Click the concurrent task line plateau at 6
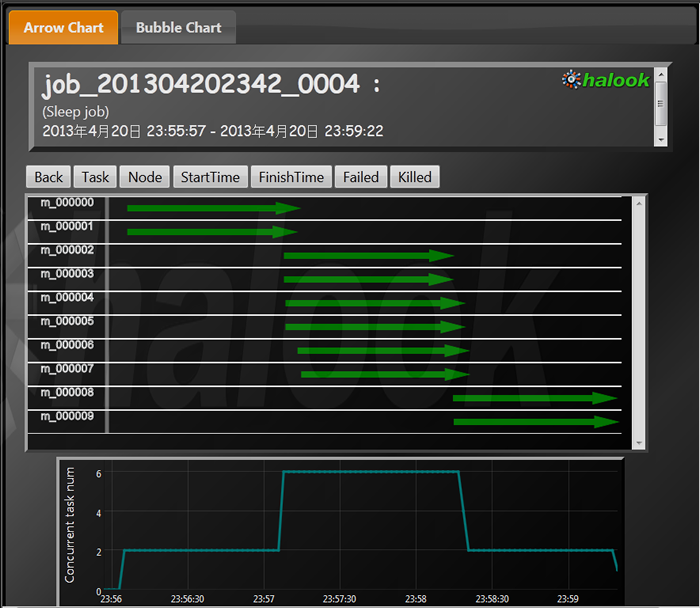 (x=371, y=471)
